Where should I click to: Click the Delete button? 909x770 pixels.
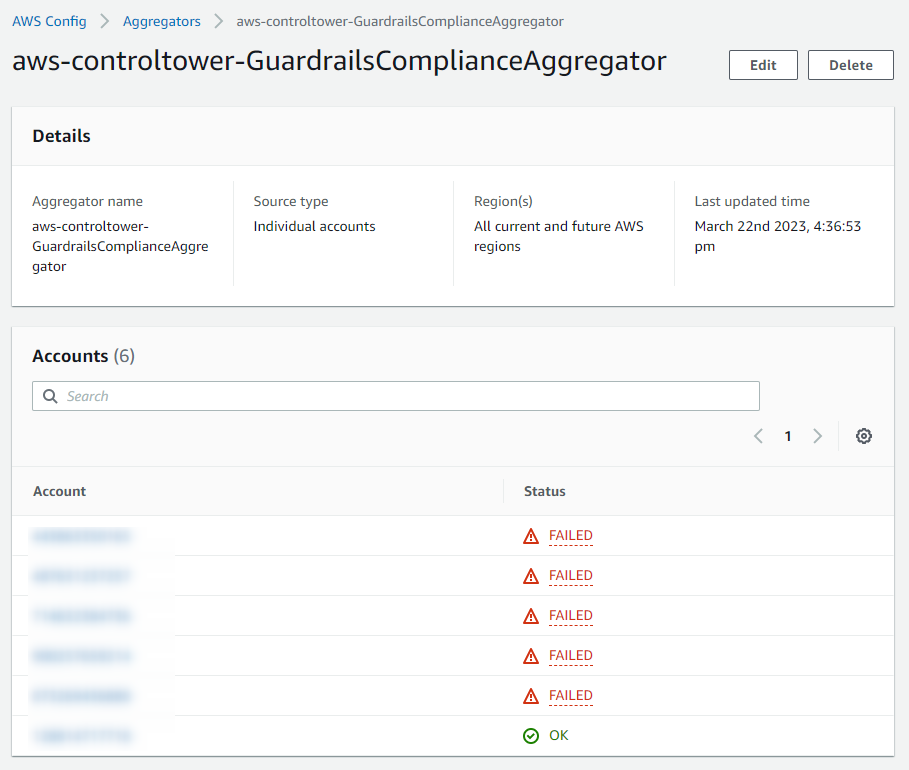850,65
